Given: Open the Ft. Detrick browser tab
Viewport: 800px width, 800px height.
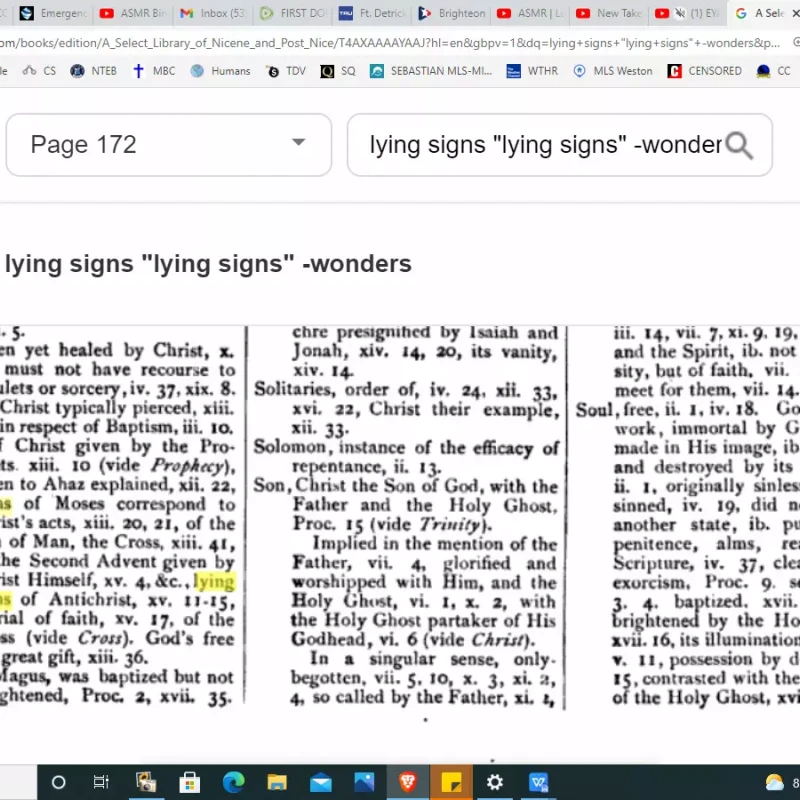Looking at the screenshot, I should [372, 13].
